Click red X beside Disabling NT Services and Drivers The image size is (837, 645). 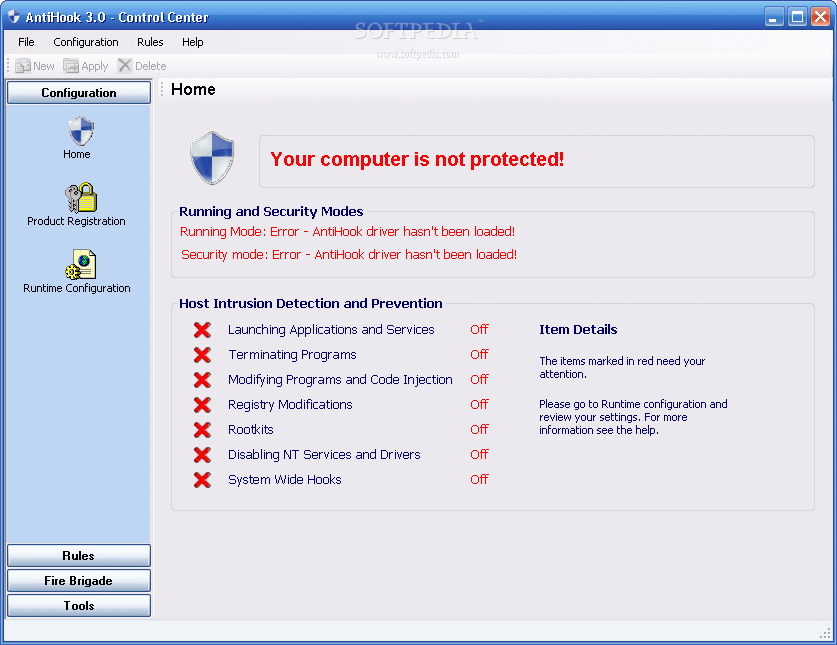[x=202, y=455]
